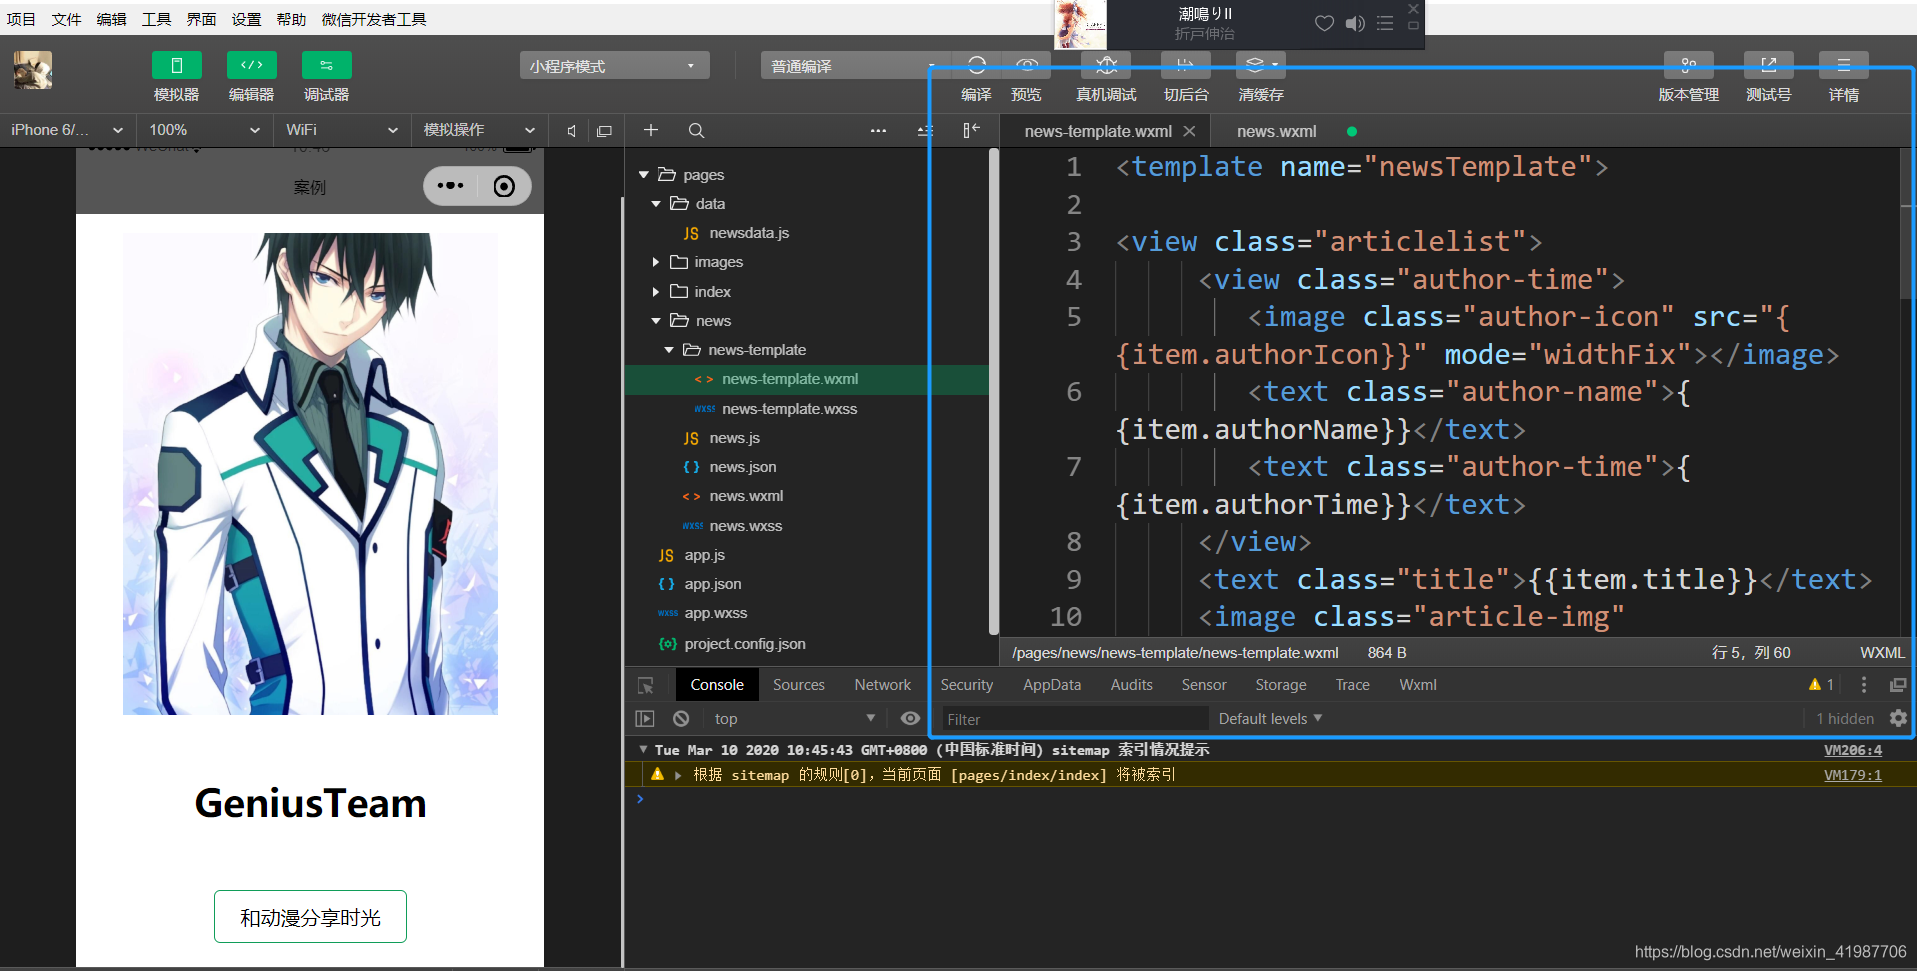Viewport: 1917px width, 971px height.
Task: Click the simulator capsule three-dot menu
Action: tap(450, 186)
